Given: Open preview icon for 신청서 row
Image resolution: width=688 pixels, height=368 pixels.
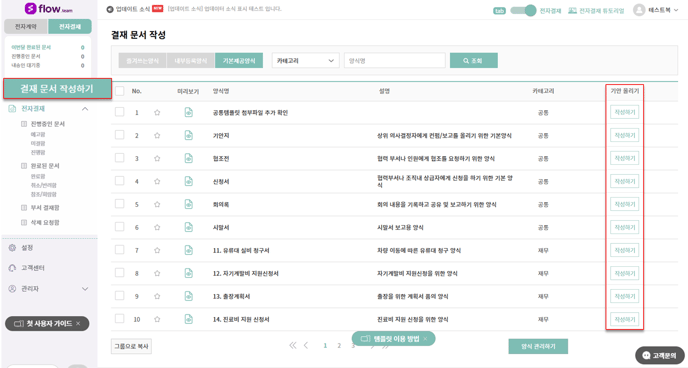Looking at the screenshot, I should [189, 181].
